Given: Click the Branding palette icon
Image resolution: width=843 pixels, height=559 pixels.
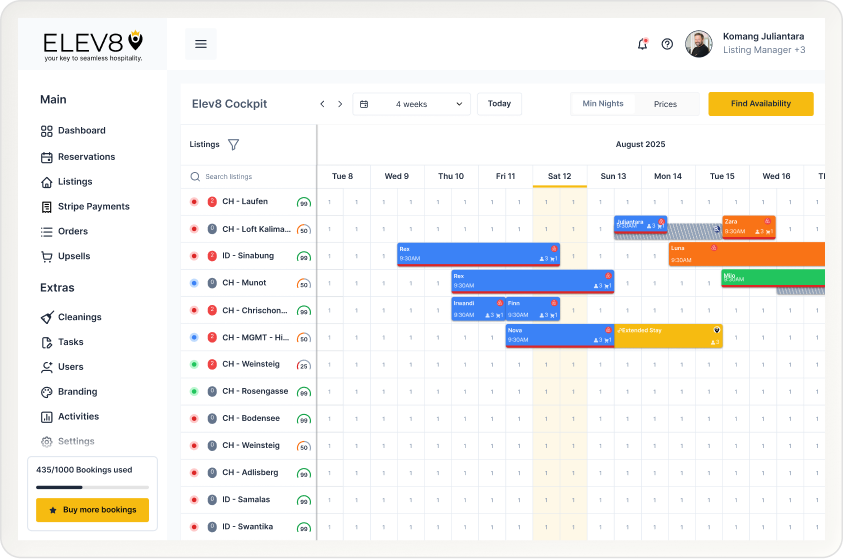Looking at the screenshot, I should [x=47, y=392].
